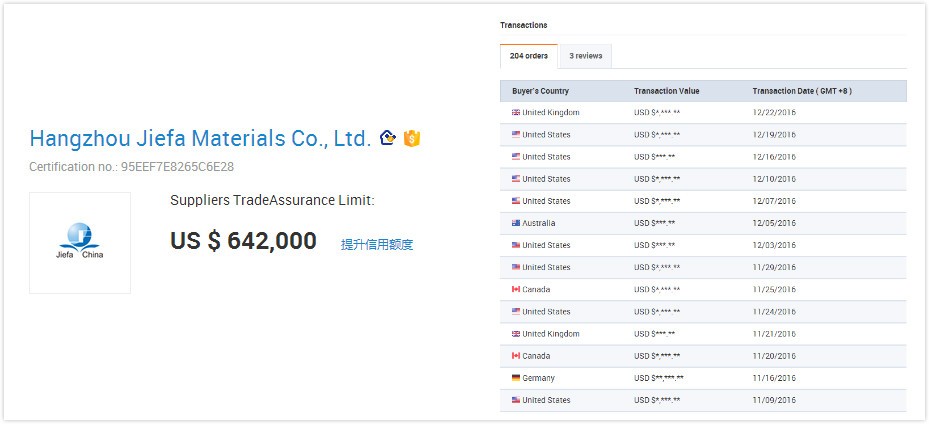Click the UK flag on the 12/22/2016 row
Viewport: 929px width, 424px height.
(516, 113)
